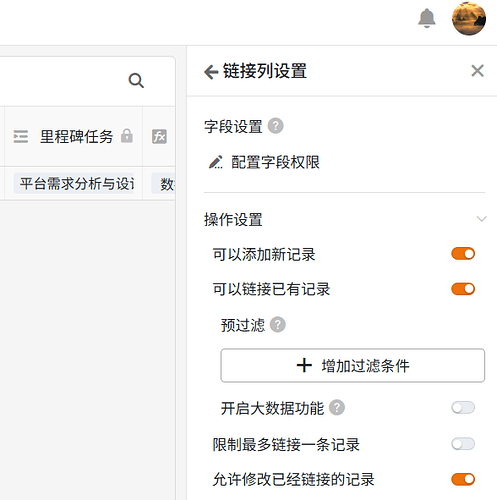Open the user avatar menu
This screenshot has width=497, height=500.
point(469,18)
